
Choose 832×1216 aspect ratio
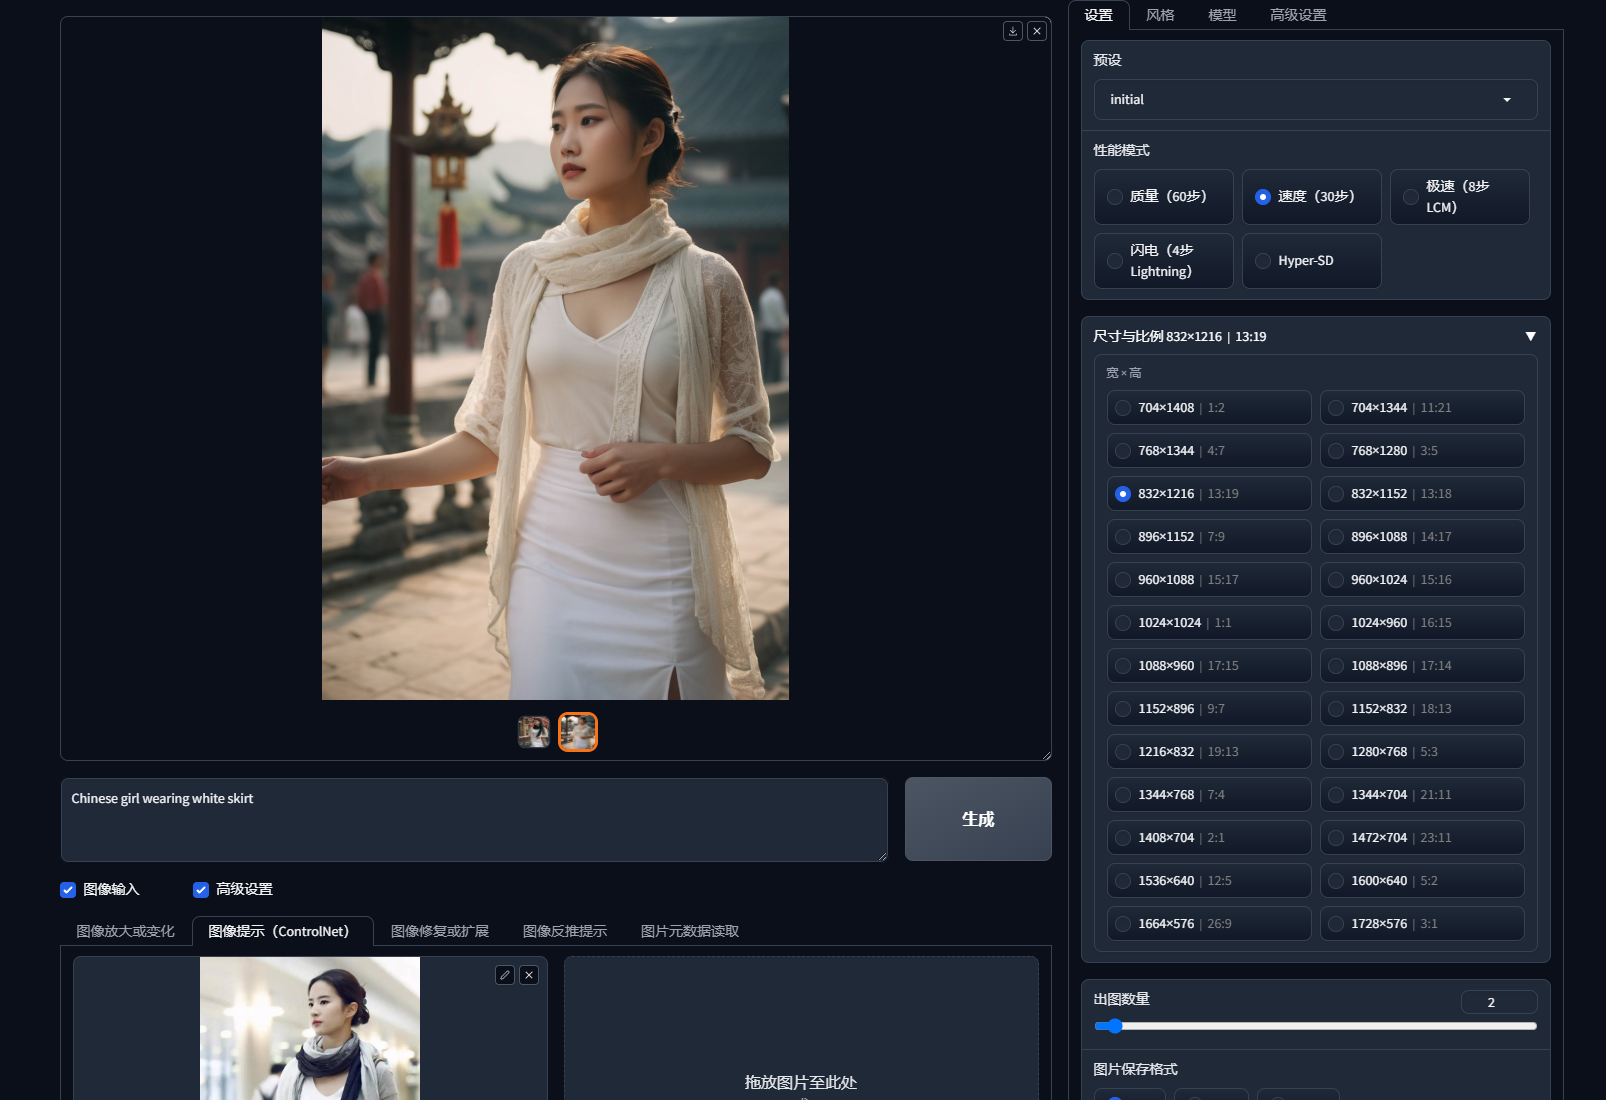pyautogui.click(x=1209, y=494)
